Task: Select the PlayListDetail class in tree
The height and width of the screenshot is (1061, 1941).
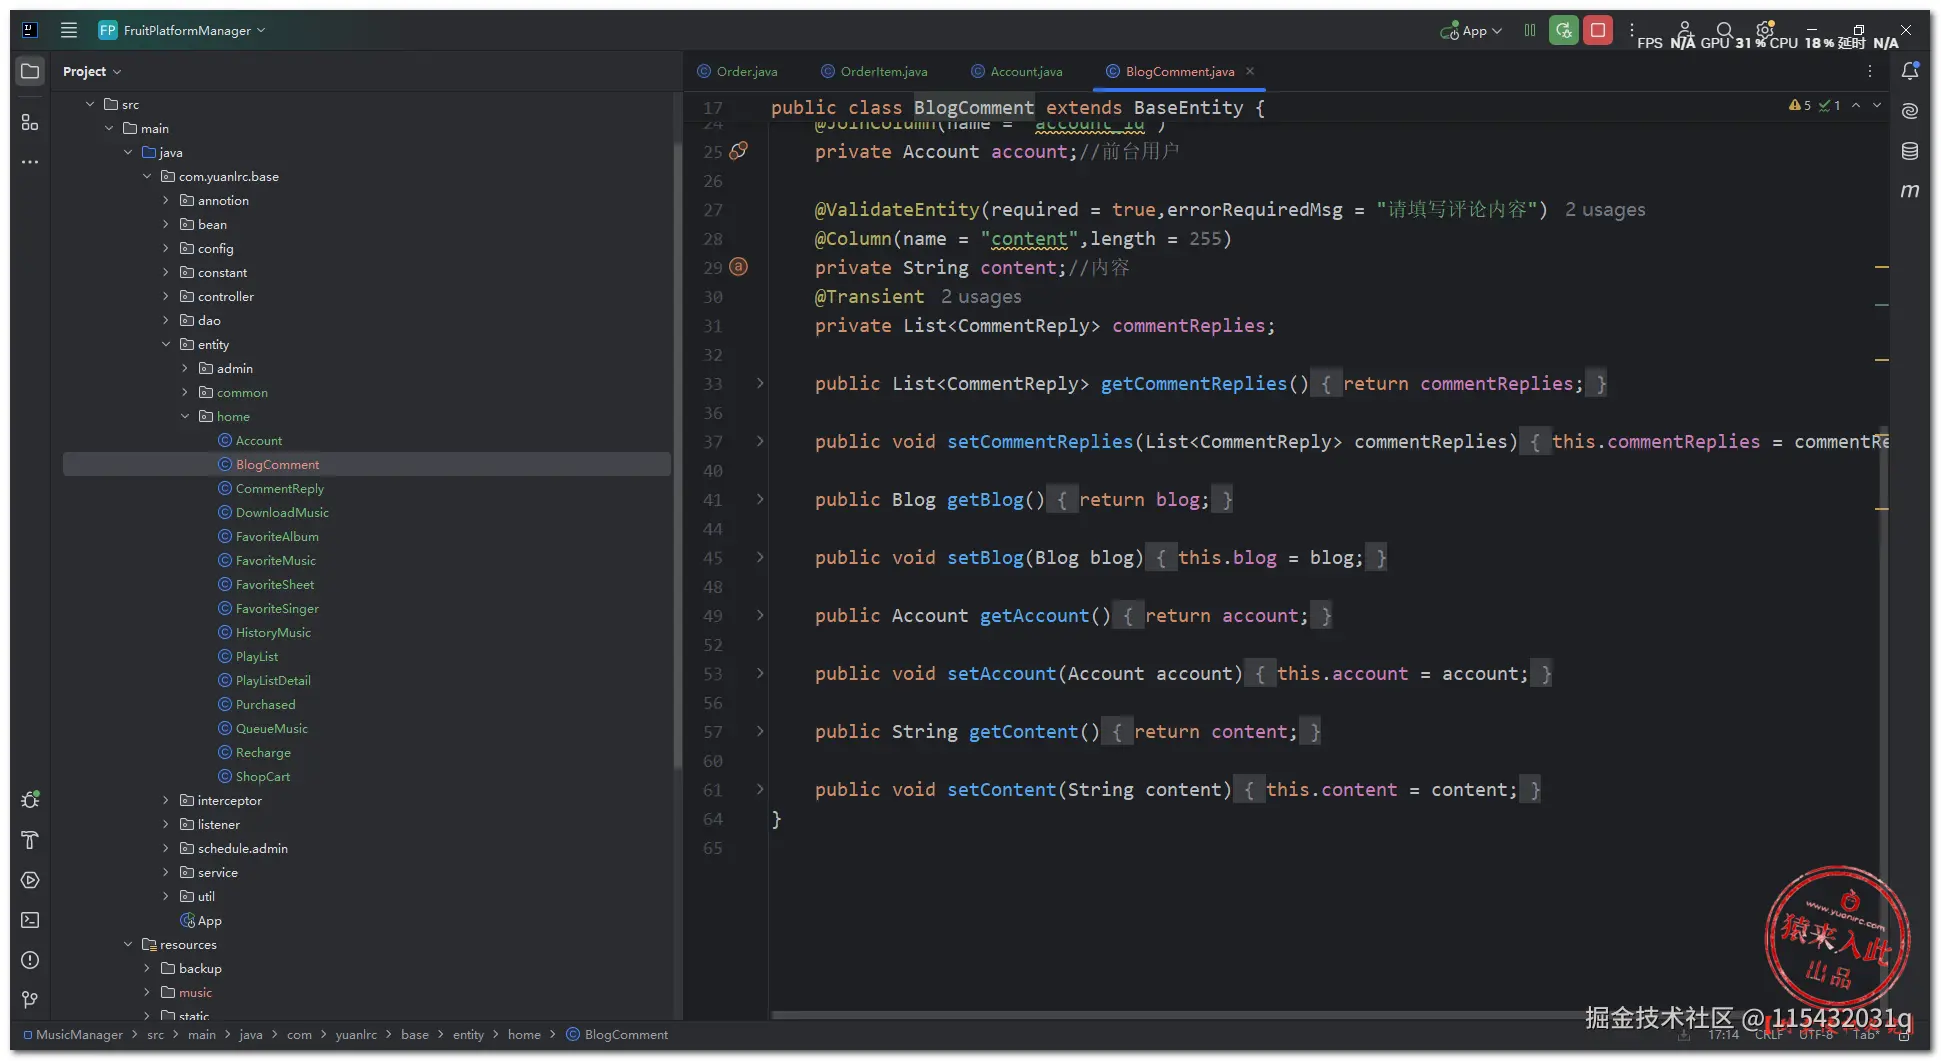Action: click(273, 680)
